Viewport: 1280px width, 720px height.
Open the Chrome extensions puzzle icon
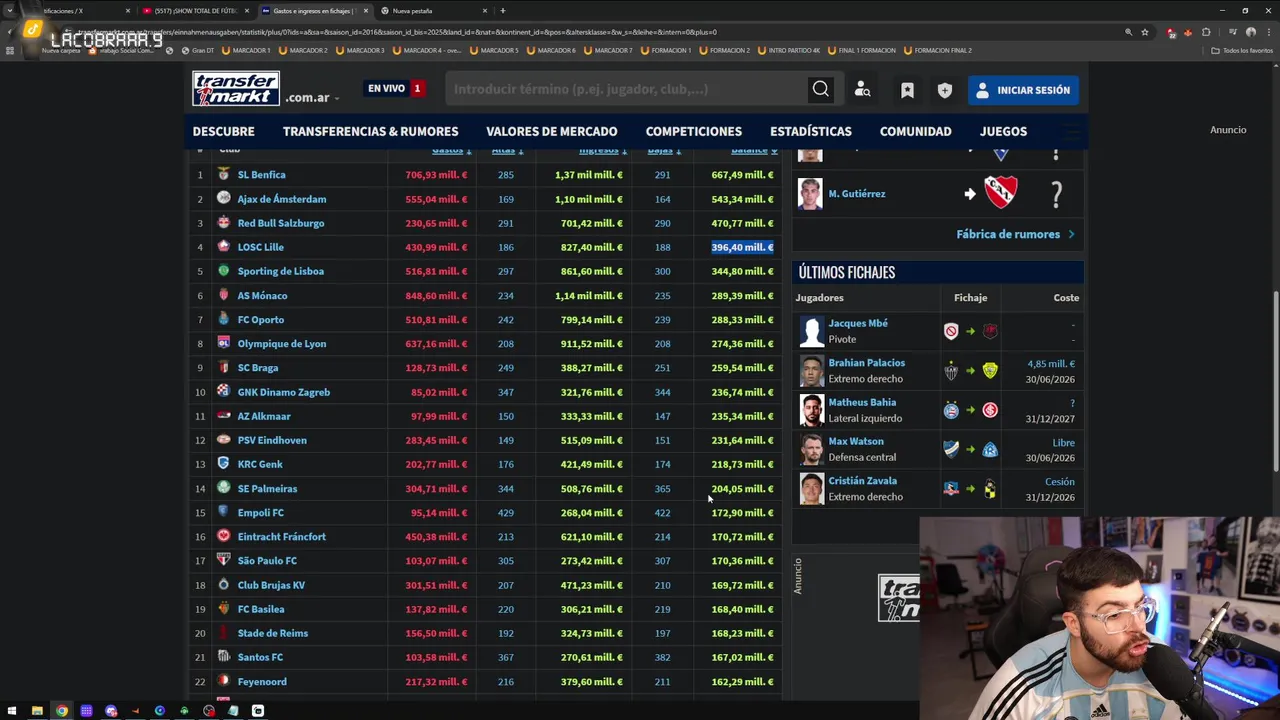1206,32
